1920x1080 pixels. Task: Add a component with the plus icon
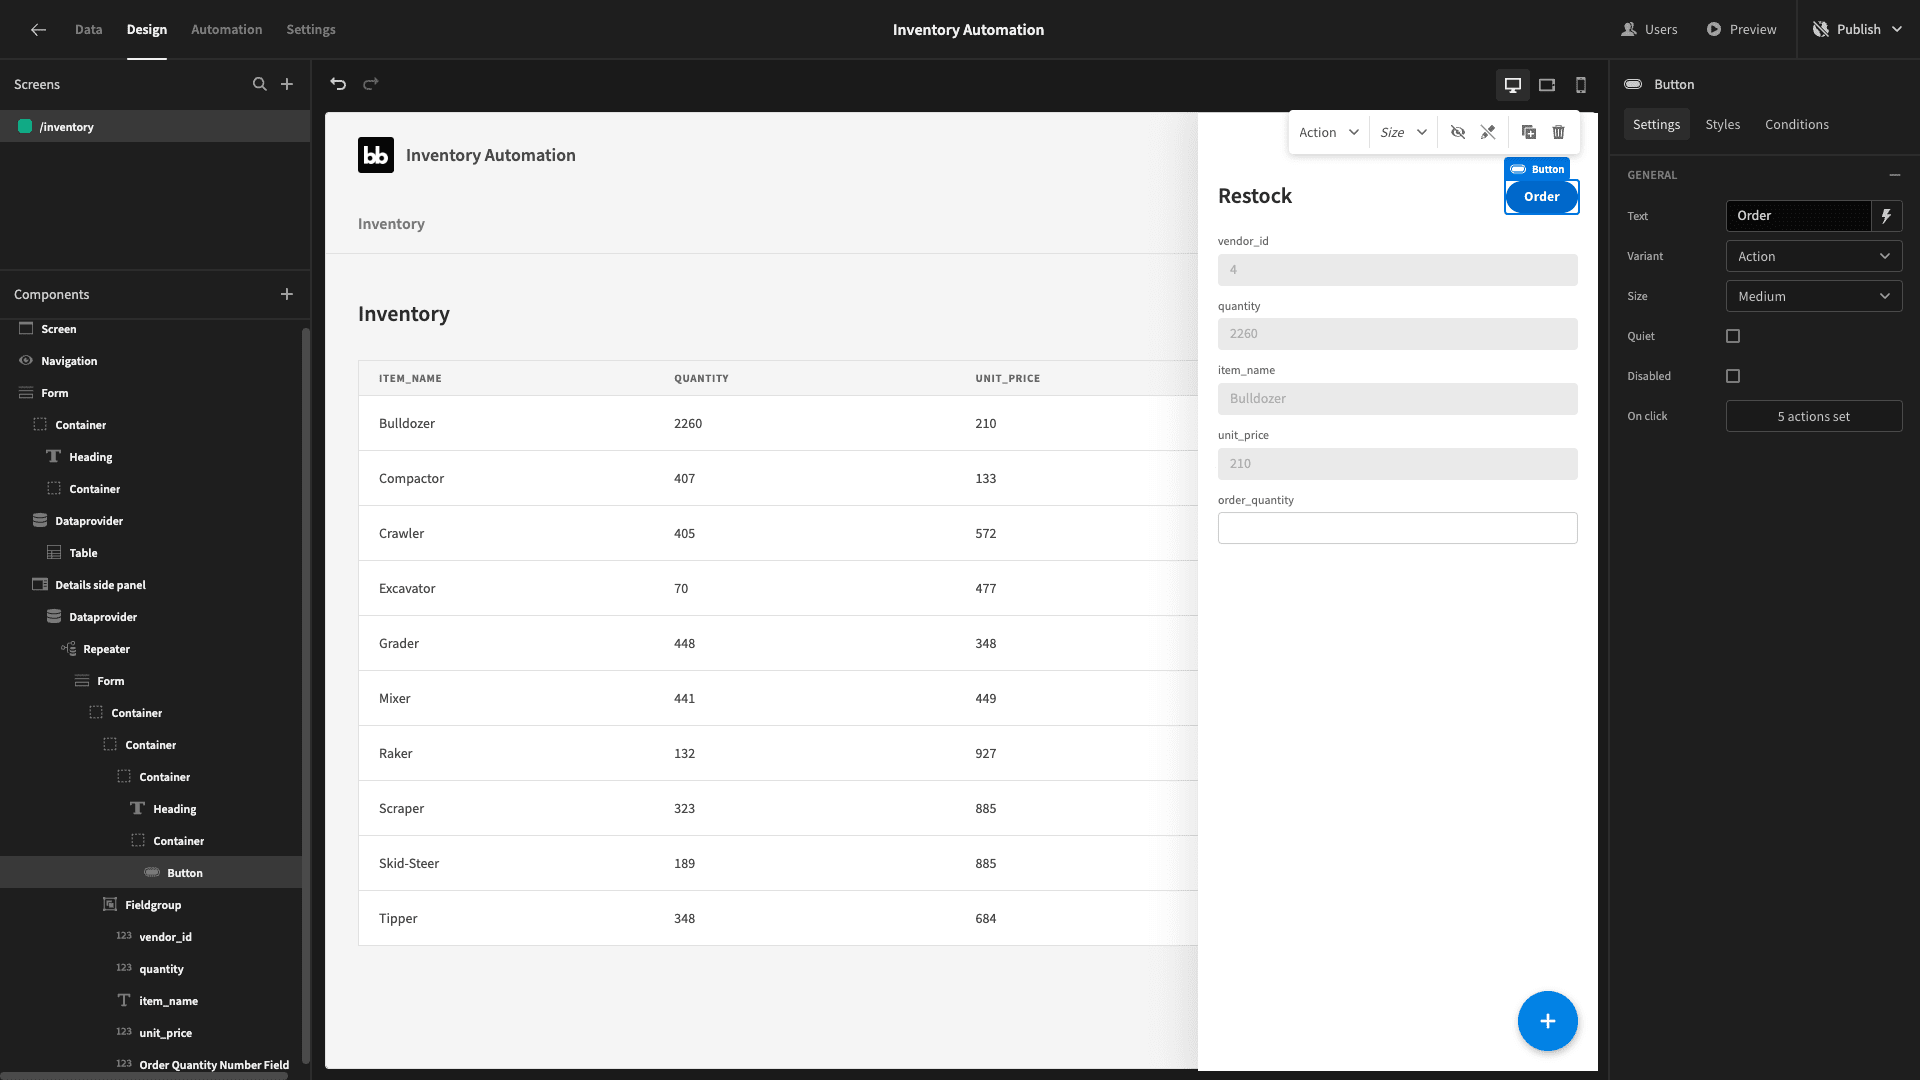pyautogui.click(x=287, y=294)
